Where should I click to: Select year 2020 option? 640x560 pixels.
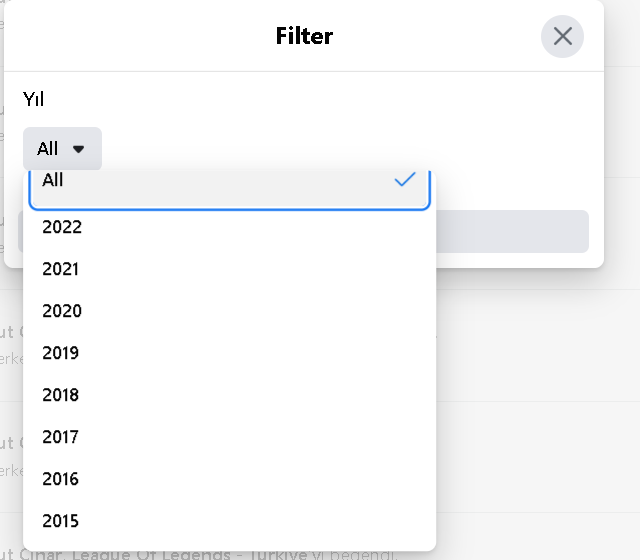[x=229, y=311]
